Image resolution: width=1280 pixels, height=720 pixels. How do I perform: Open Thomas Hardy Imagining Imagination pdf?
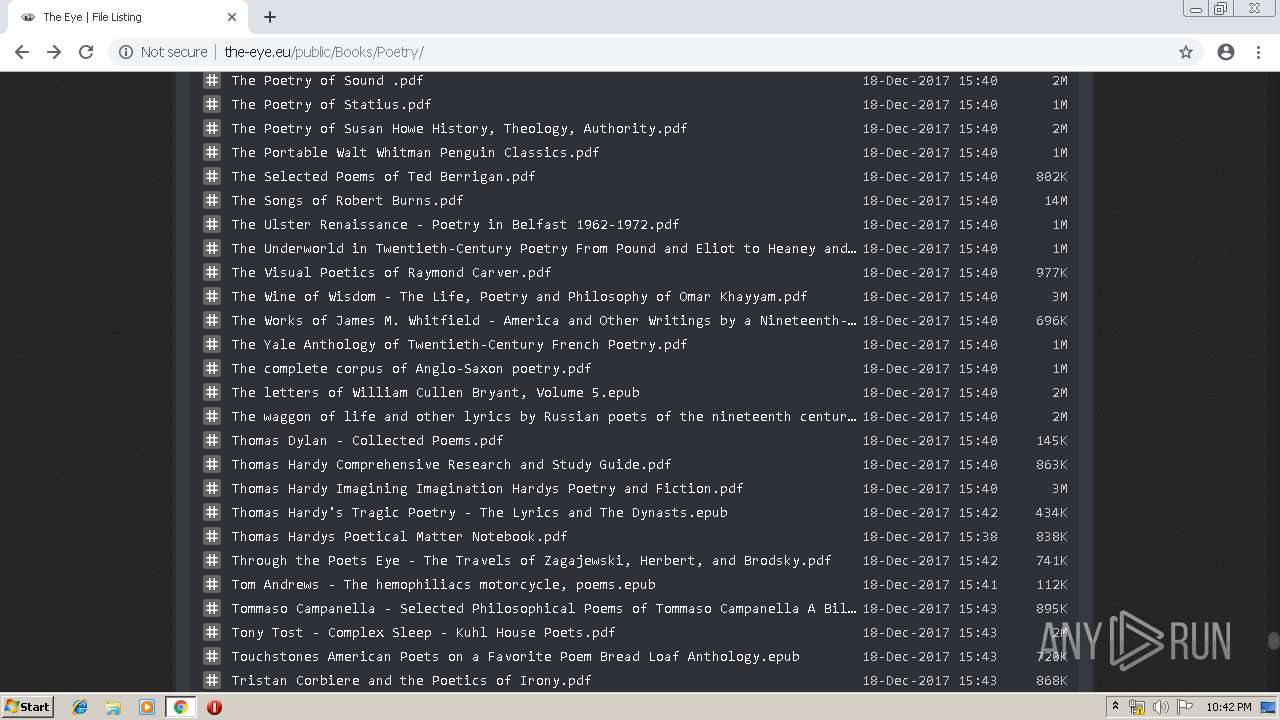487,488
